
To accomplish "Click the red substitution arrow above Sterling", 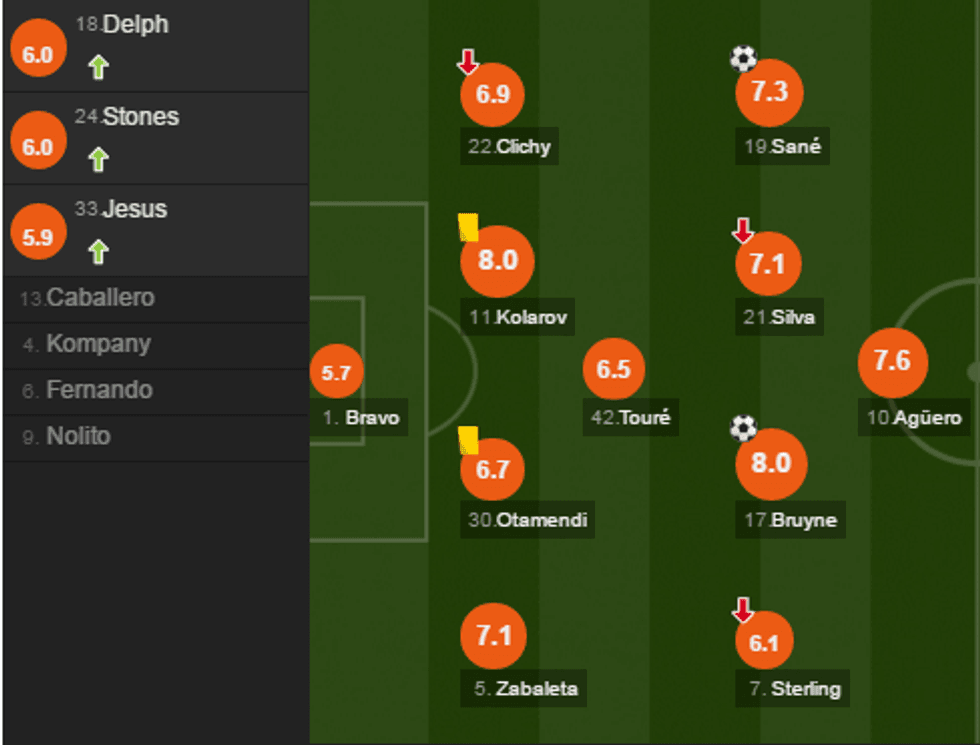I will tap(742, 609).
